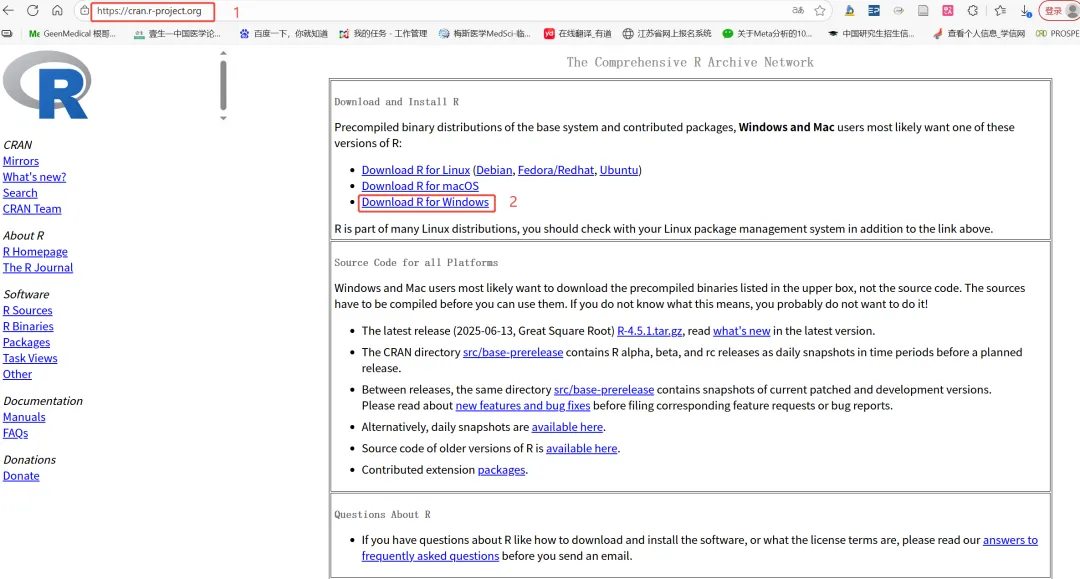Screen dimensions: 1080x579
Task: Open the Task Views link
Action: click(x=30, y=358)
